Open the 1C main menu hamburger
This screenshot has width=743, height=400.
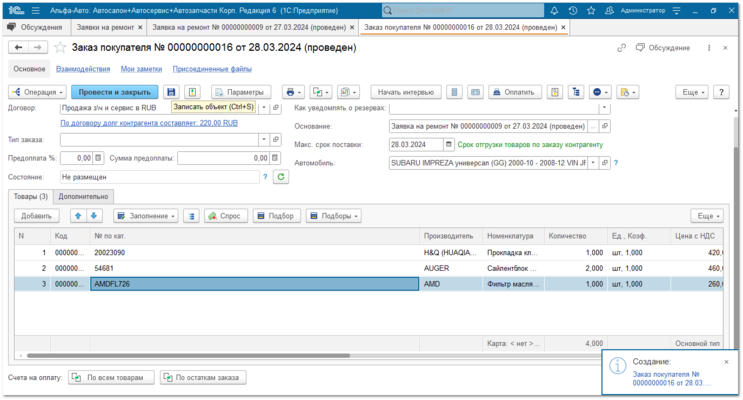pos(36,10)
